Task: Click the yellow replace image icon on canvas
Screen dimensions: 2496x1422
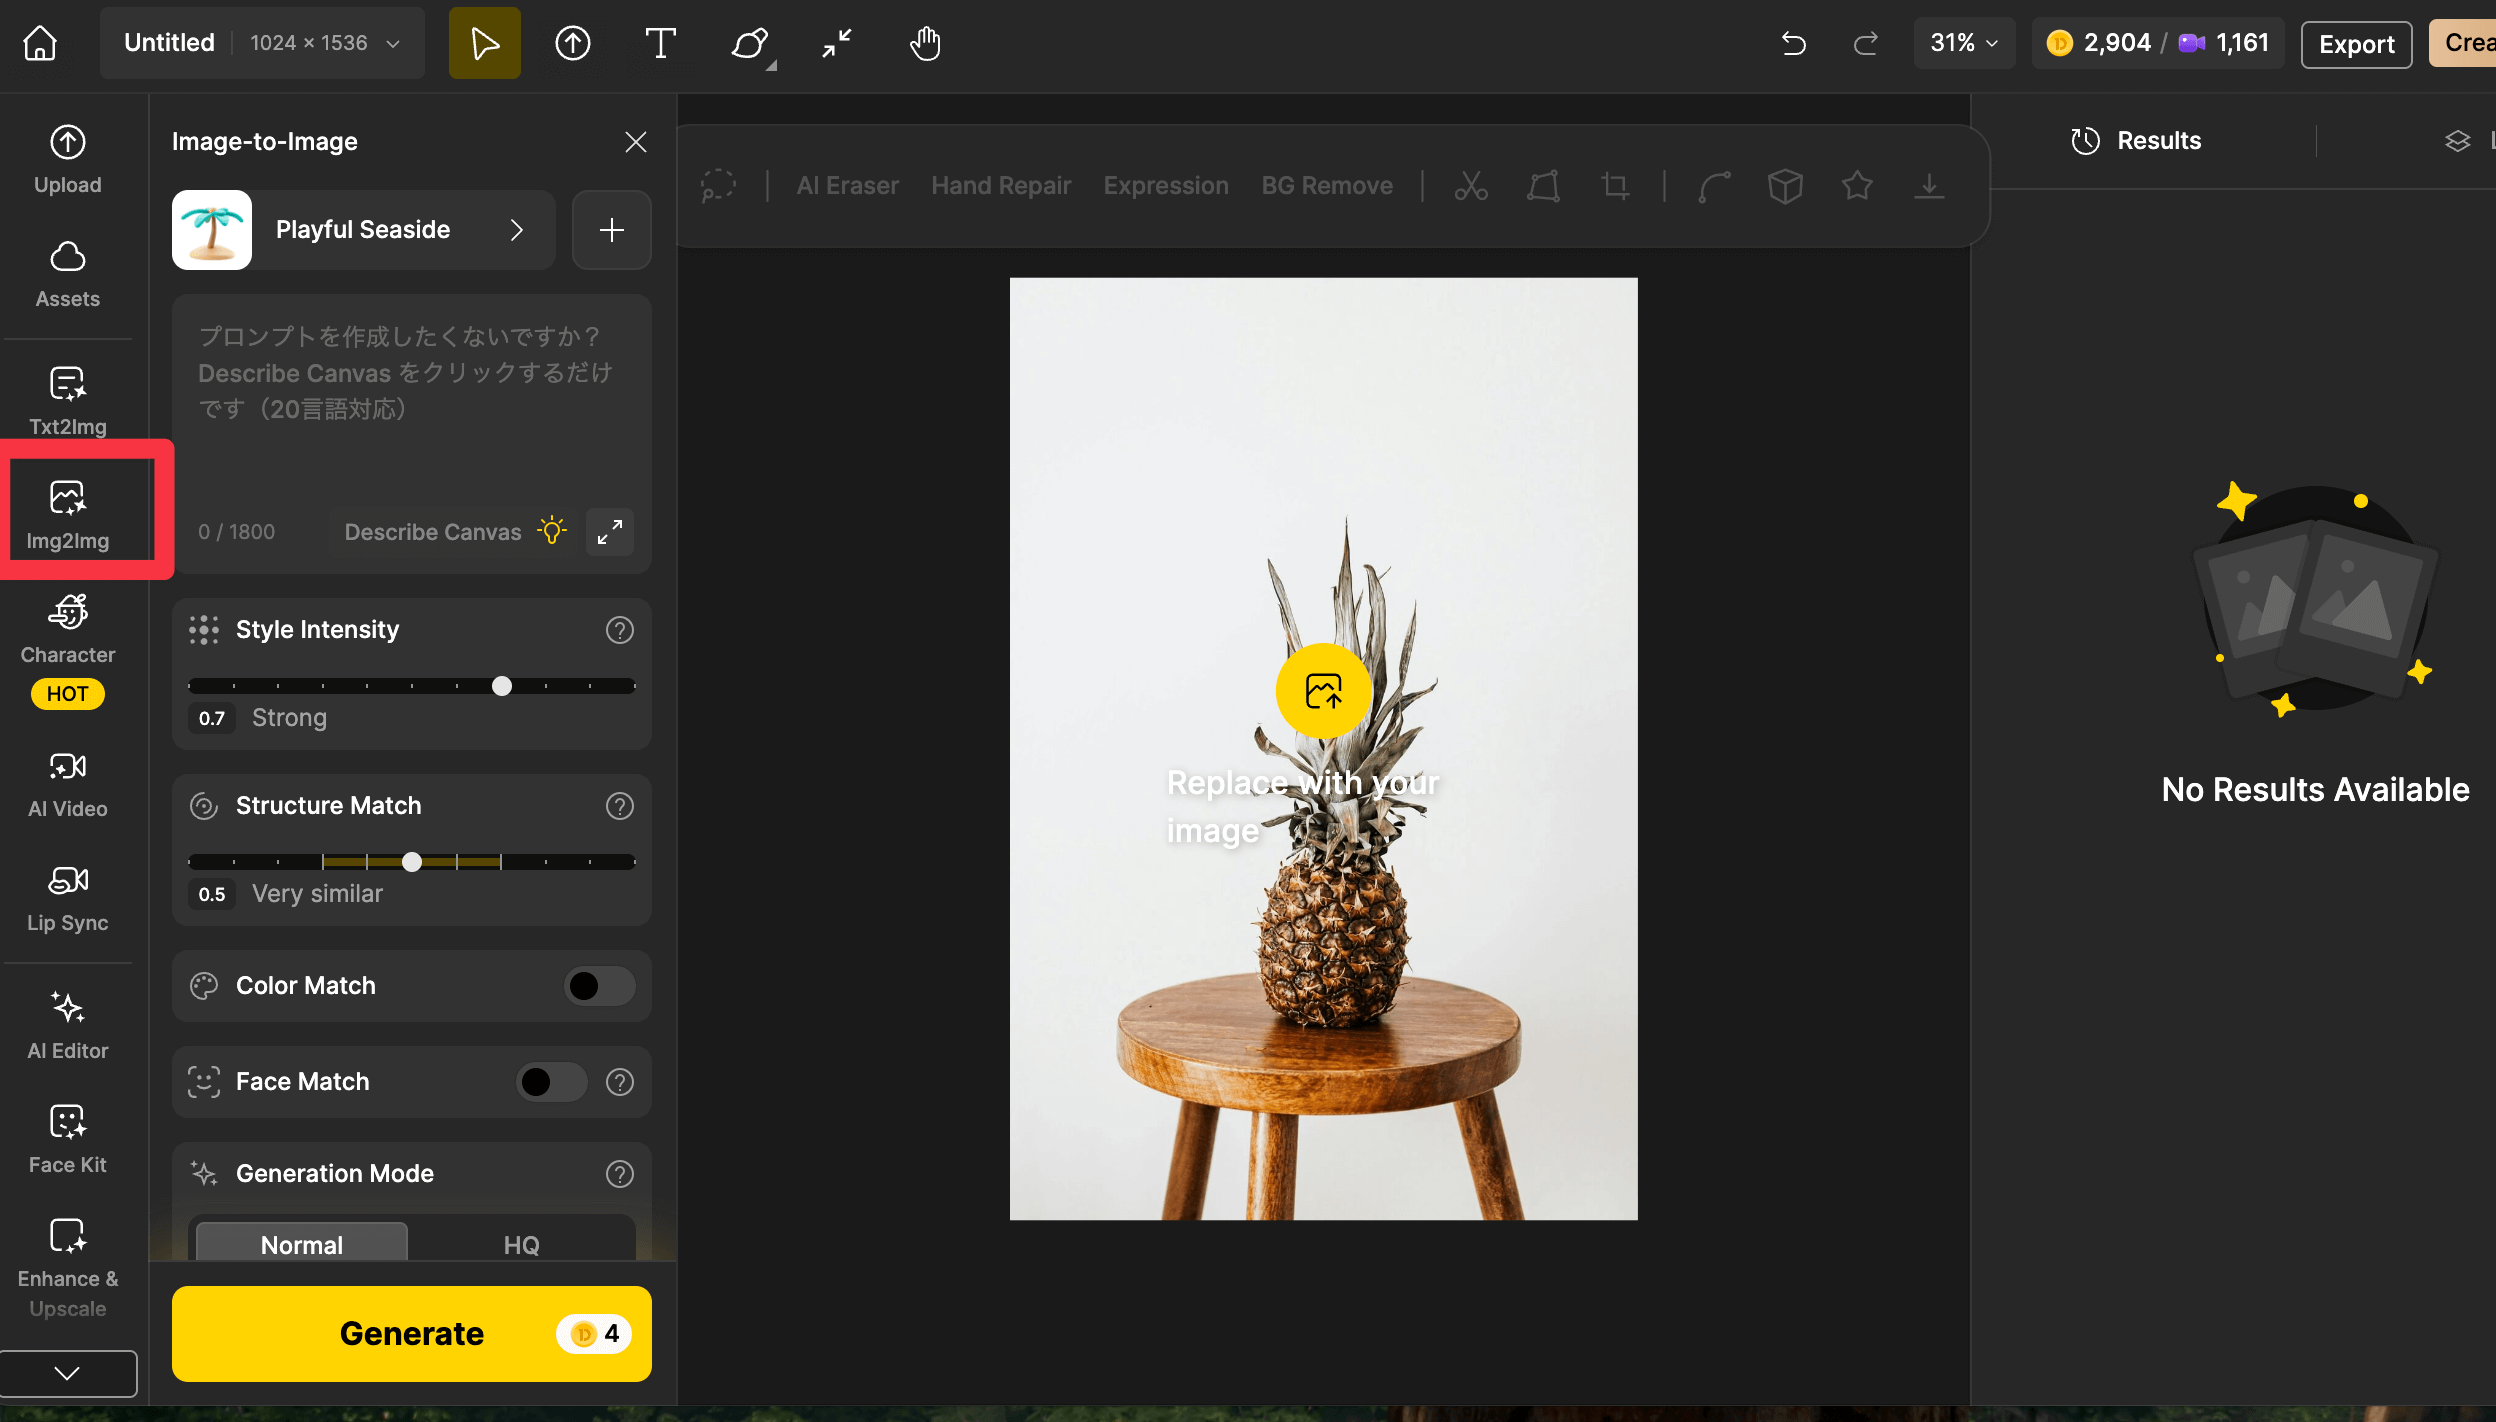Action: click(1323, 691)
